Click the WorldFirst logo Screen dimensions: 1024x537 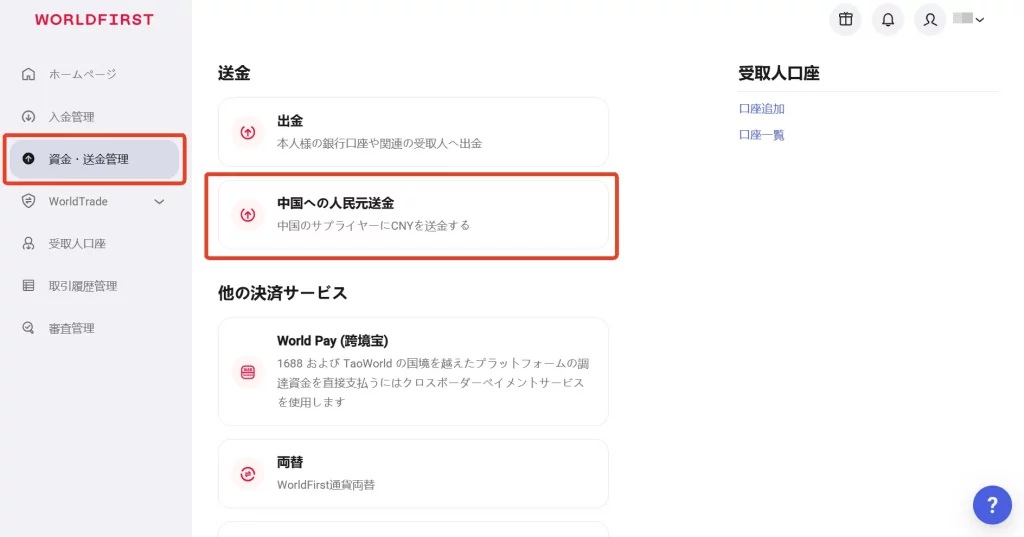point(94,20)
